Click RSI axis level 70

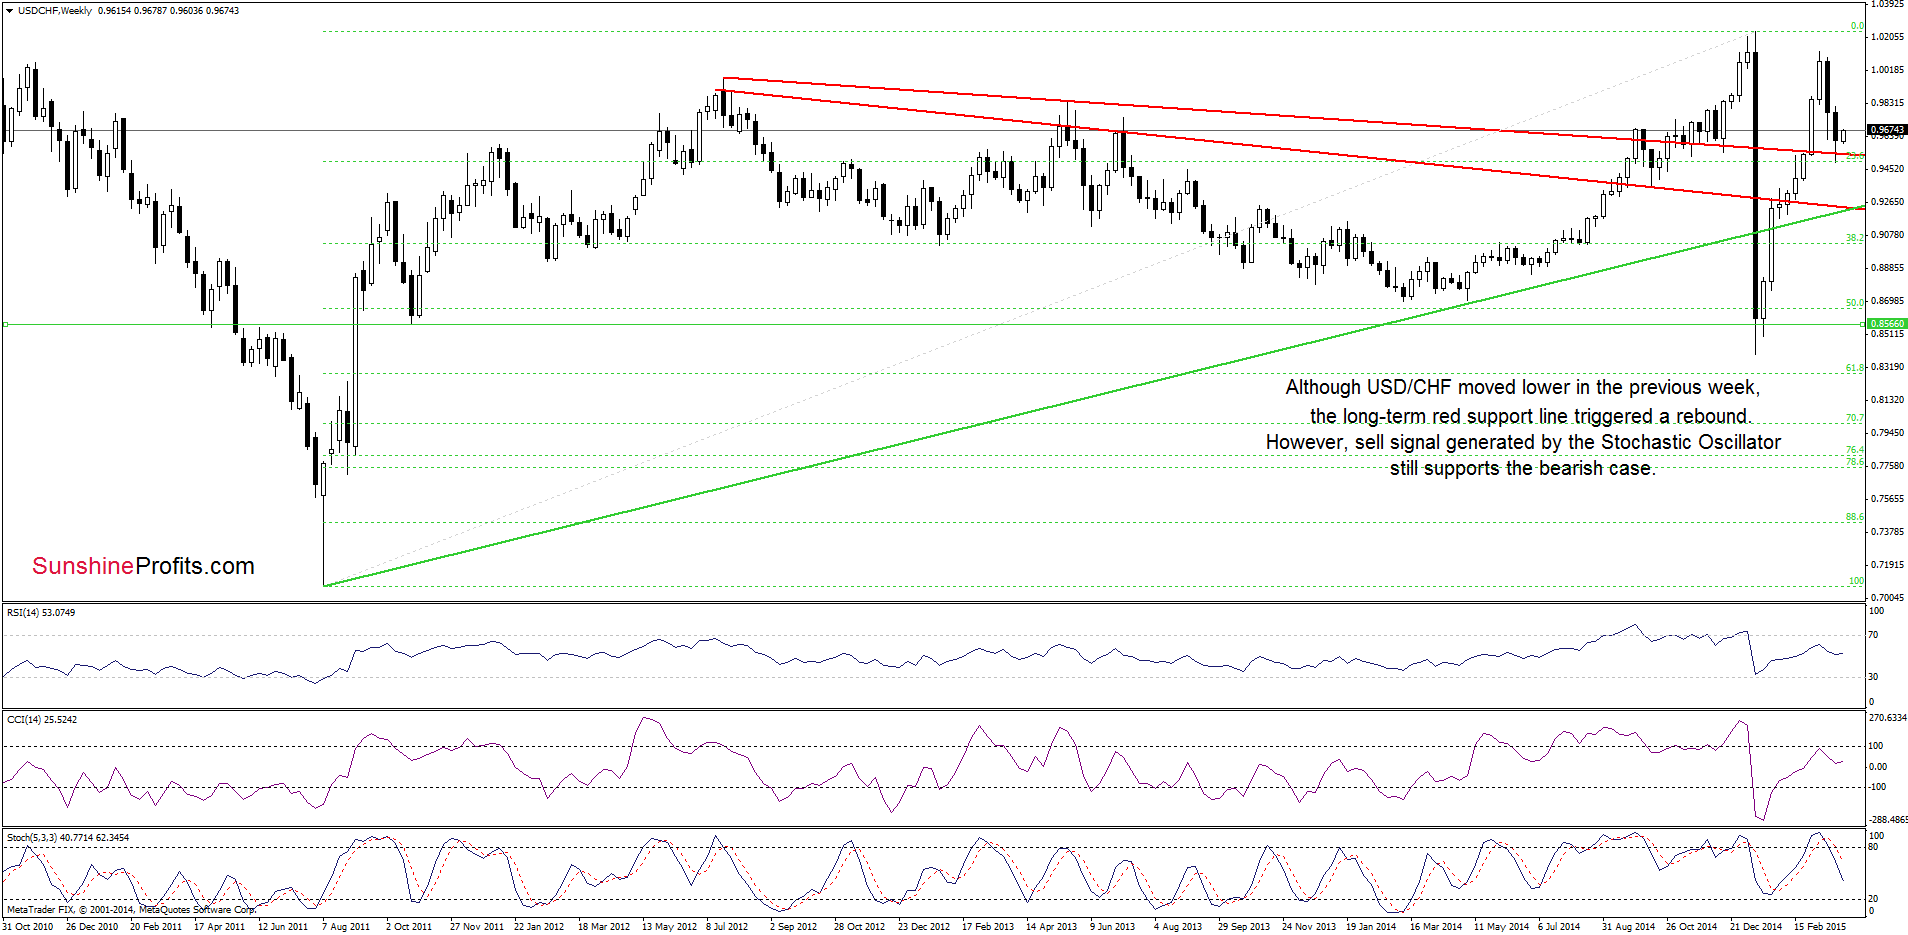1874,635
